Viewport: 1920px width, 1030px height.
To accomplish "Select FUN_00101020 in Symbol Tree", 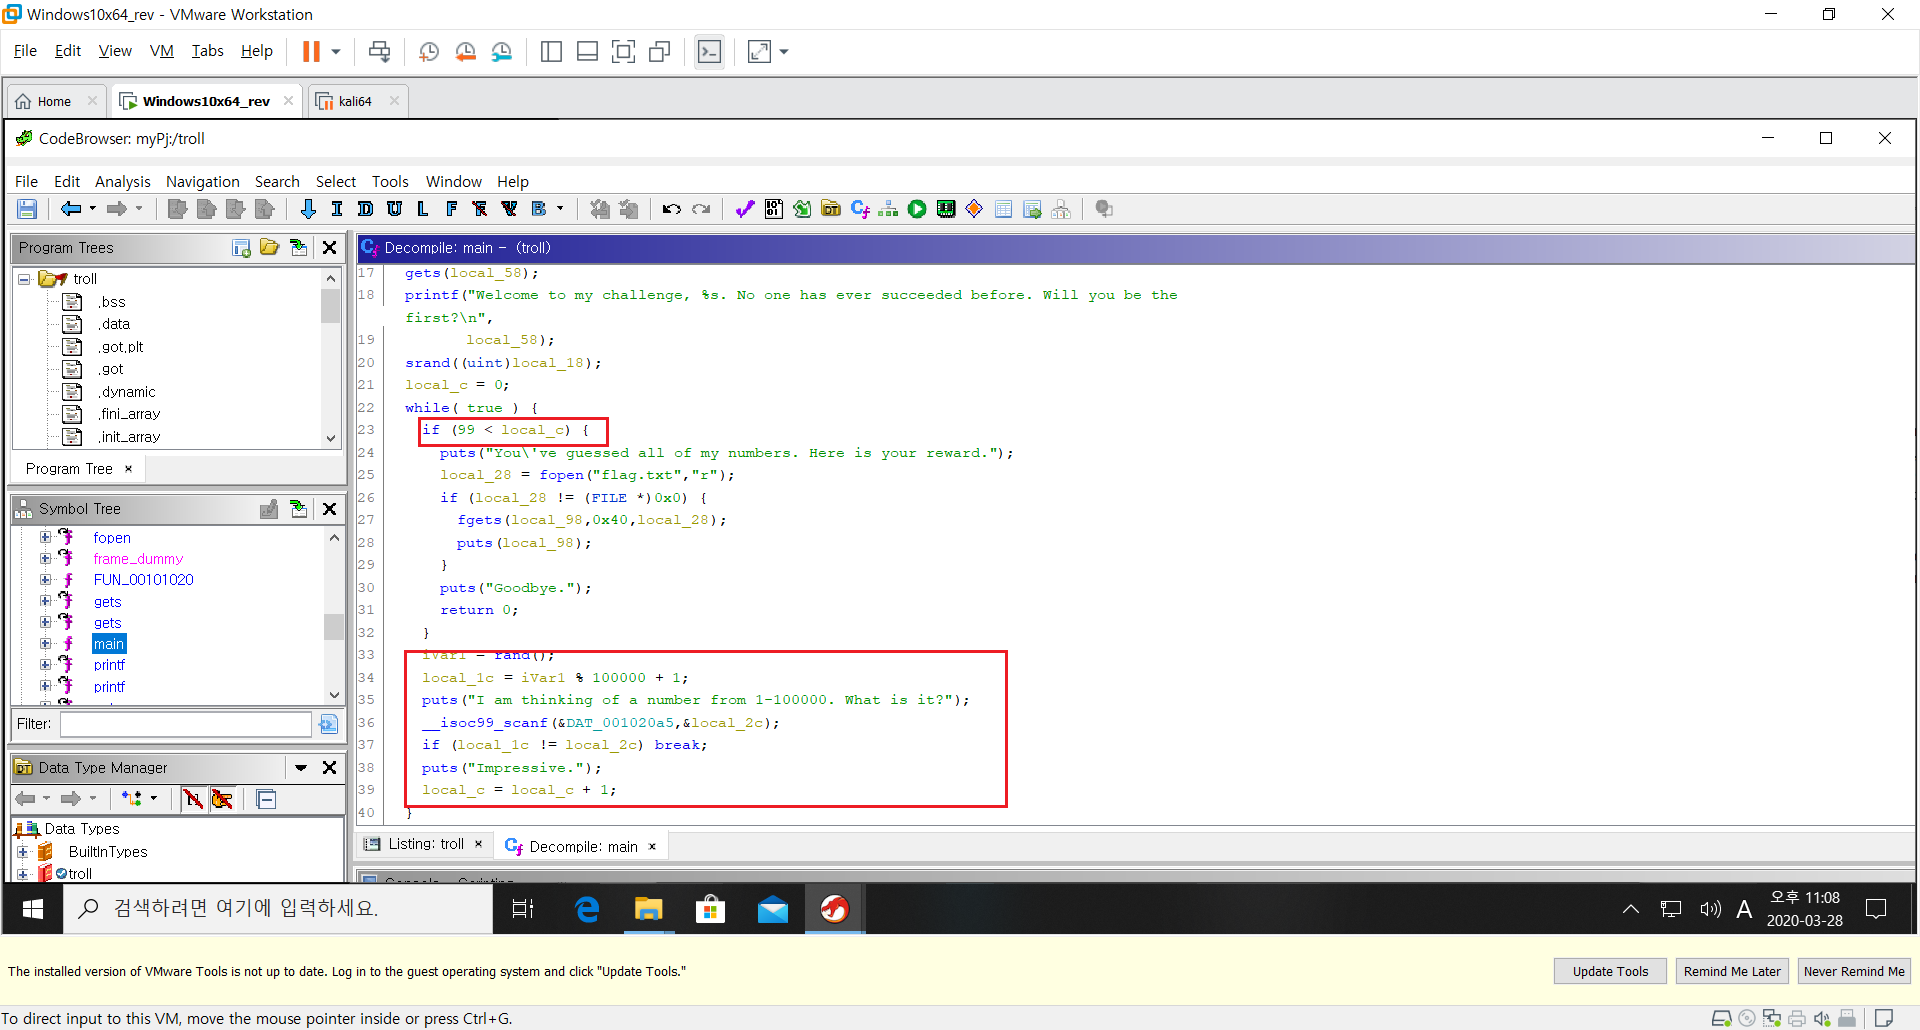I will point(143,580).
